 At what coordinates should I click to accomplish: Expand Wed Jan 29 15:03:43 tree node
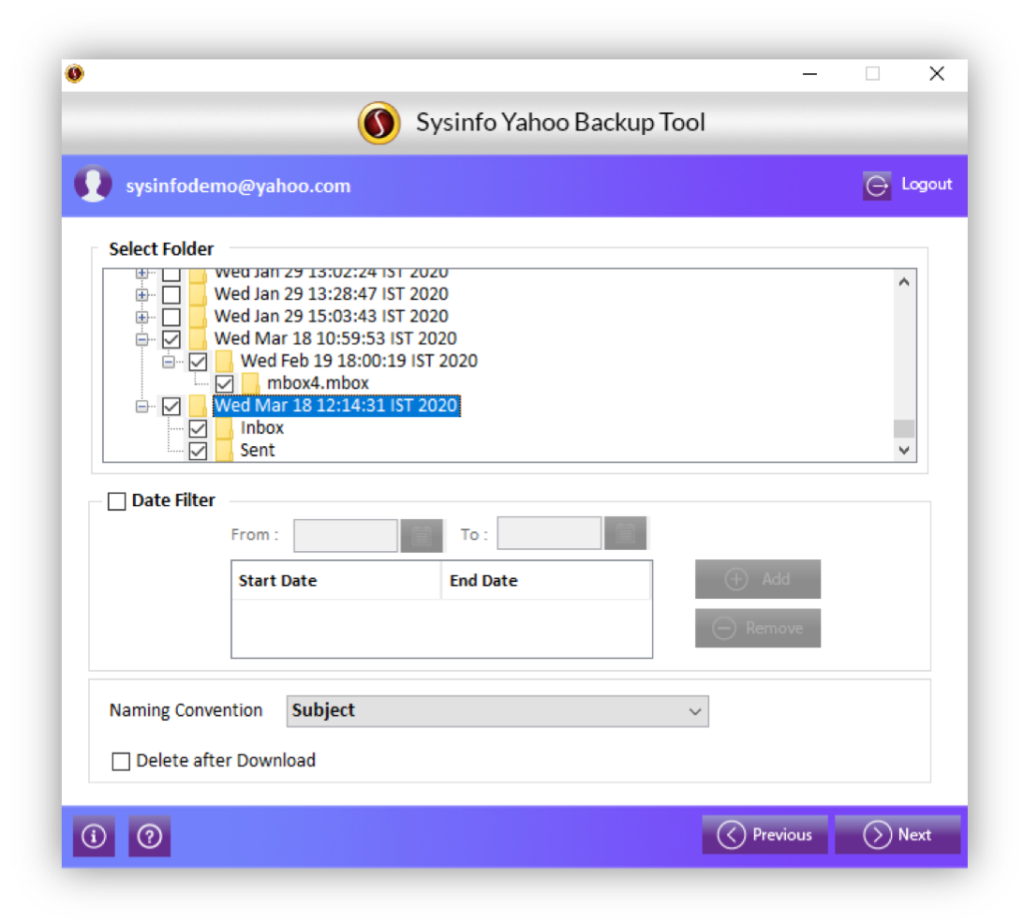coord(142,317)
